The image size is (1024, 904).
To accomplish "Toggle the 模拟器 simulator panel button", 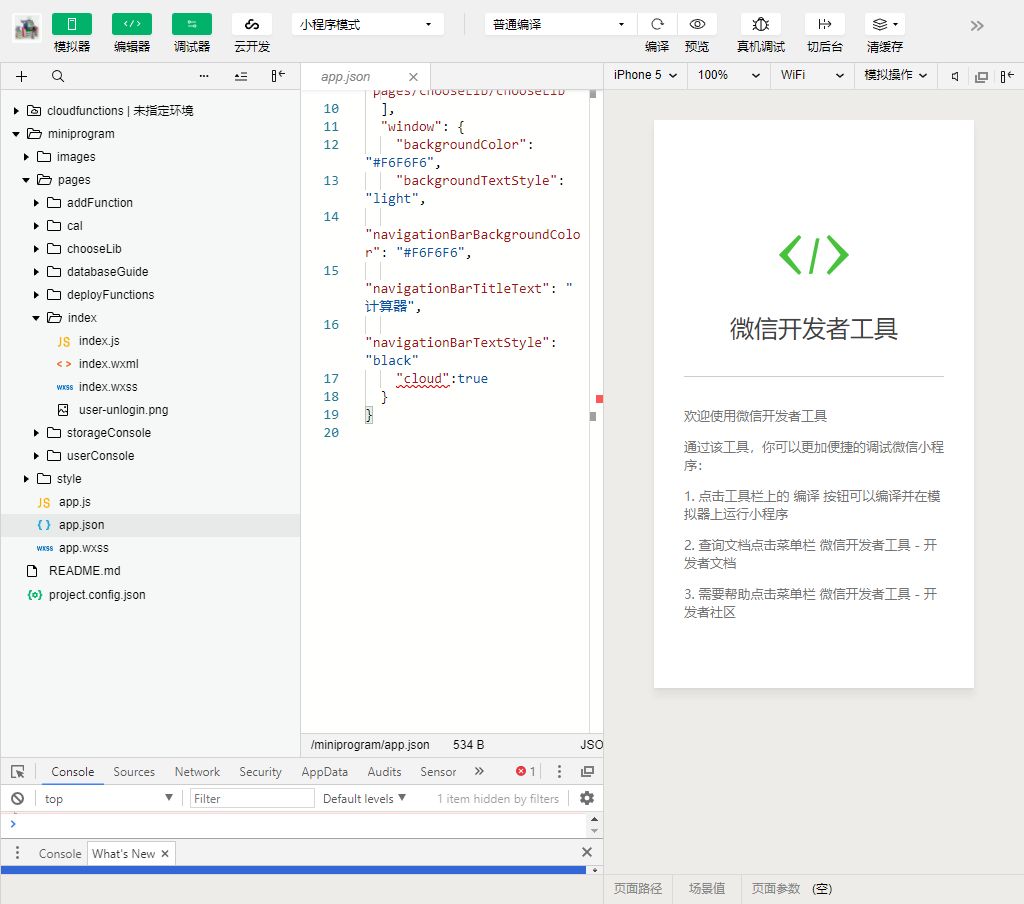I will 72,24.
